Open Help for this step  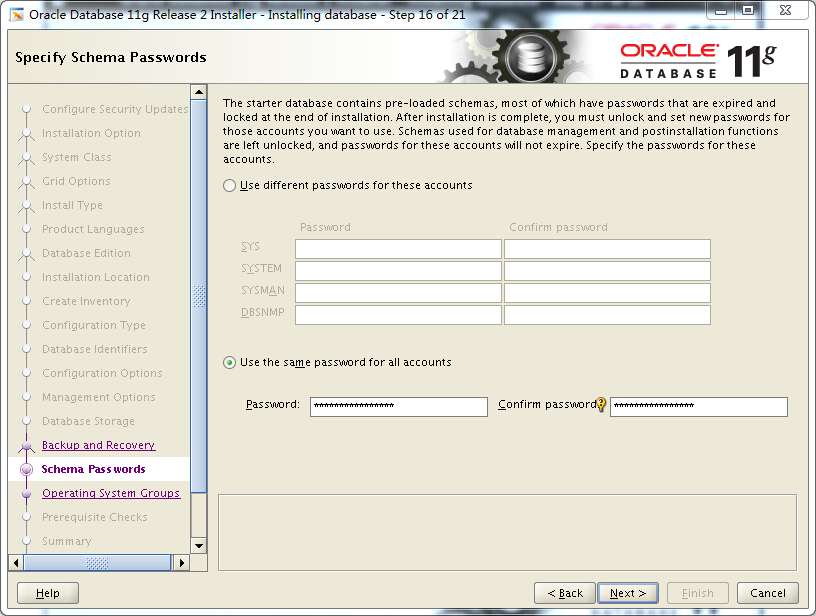click(46, 592)
